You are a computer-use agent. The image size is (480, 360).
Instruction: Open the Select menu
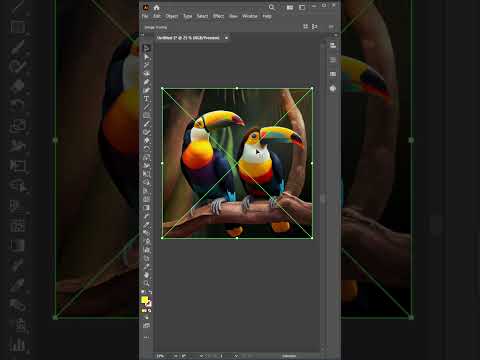tap(202, 16)
